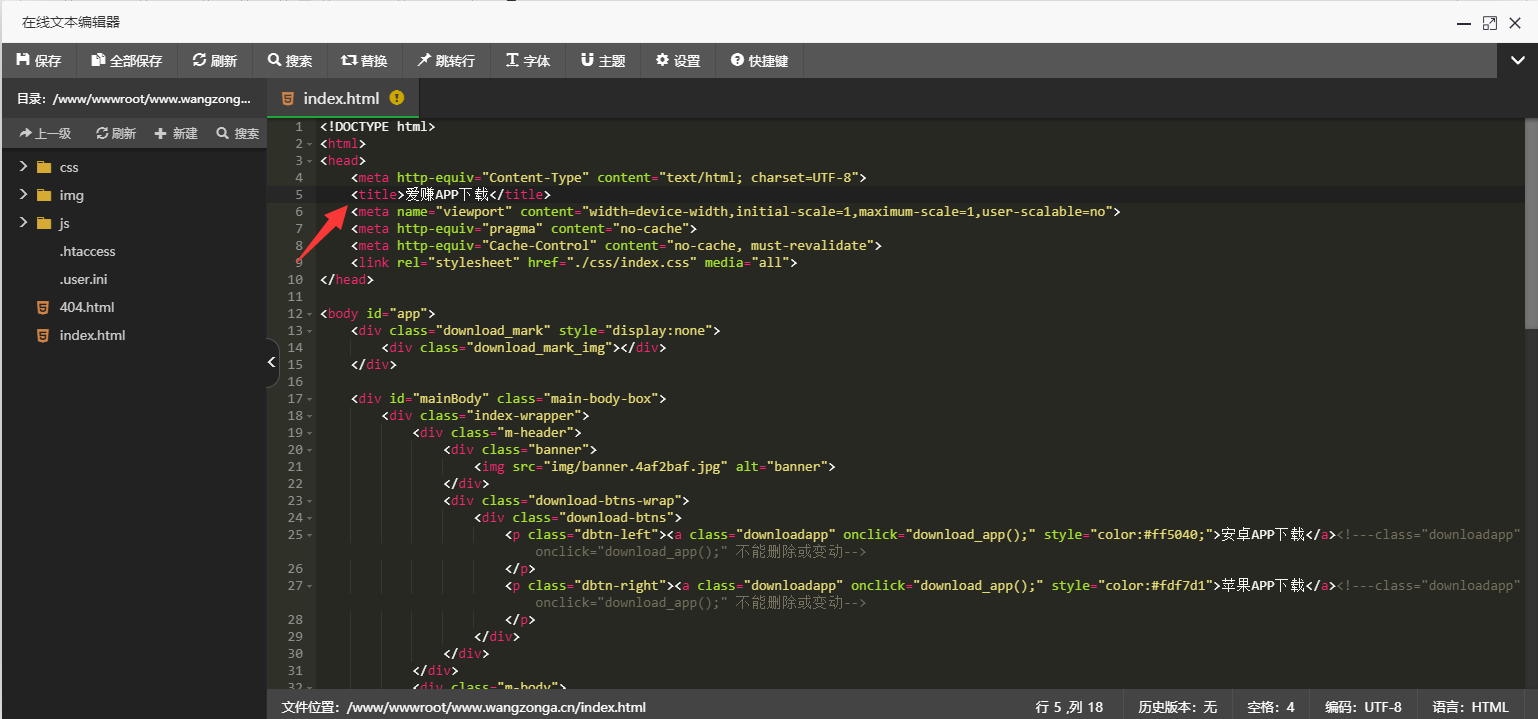
Task: Click the viewport meta tag line
Action: click(x=735, y=212)
